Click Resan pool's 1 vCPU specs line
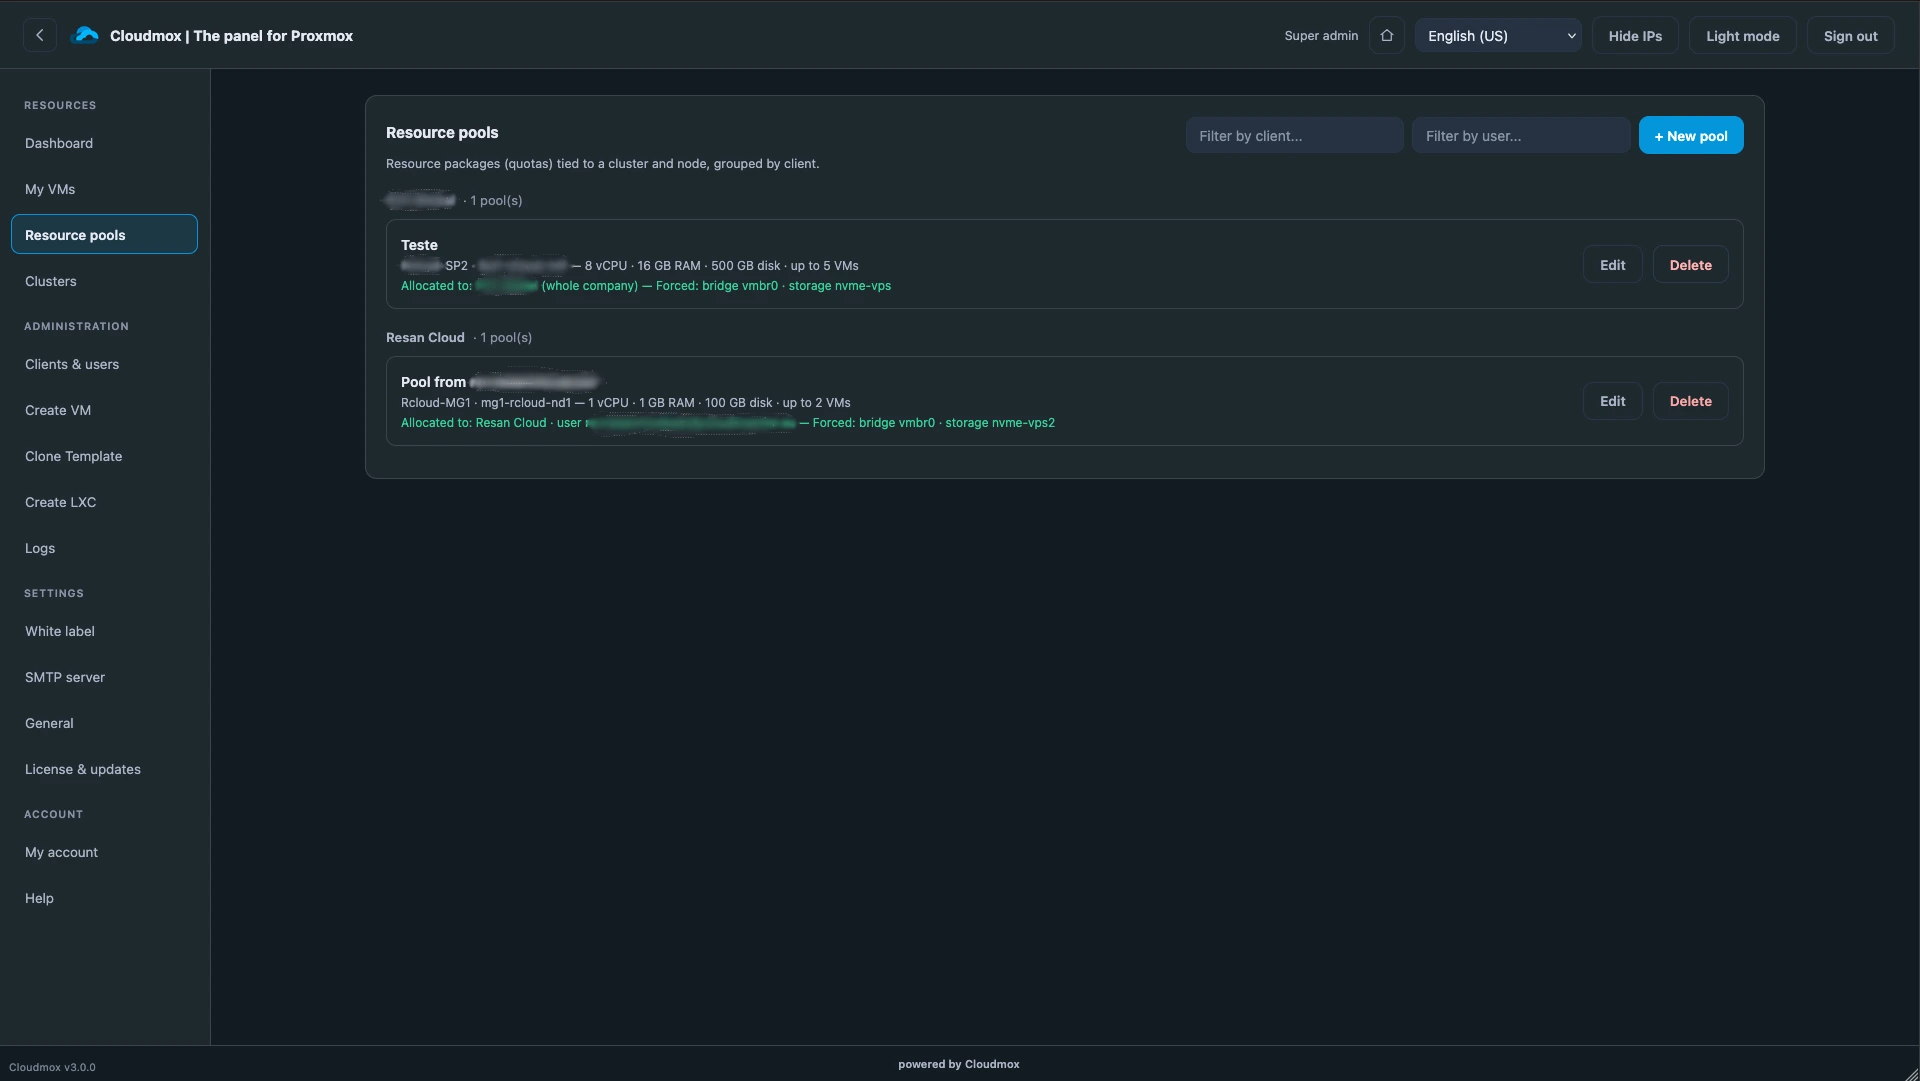The width and height of the screenshot is (1920, 1081). click(x=626, y=402)
